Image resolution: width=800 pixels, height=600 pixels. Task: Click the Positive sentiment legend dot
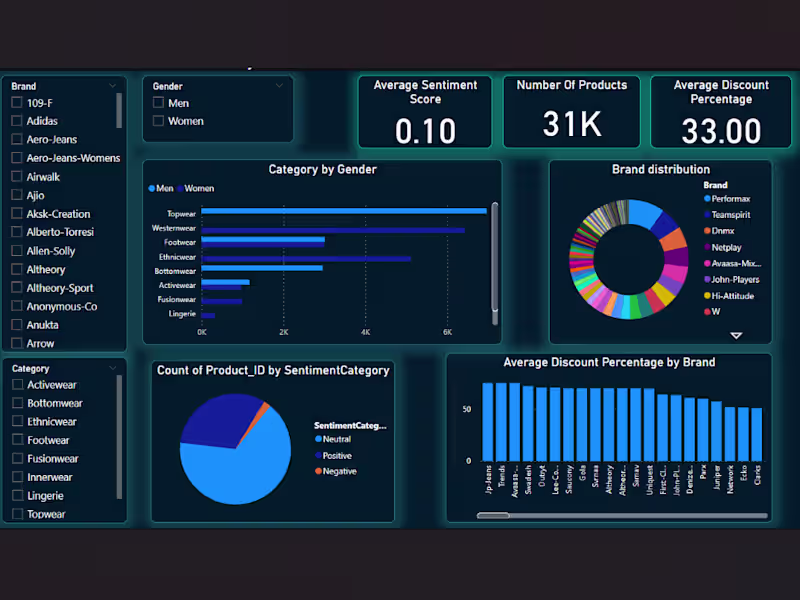point(318,455)
